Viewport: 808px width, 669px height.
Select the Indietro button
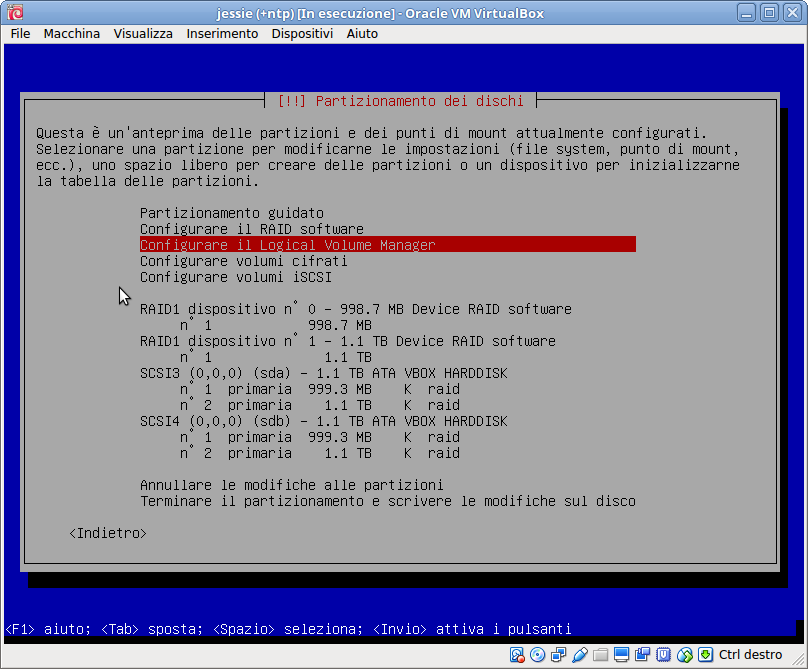coord(108,533)
